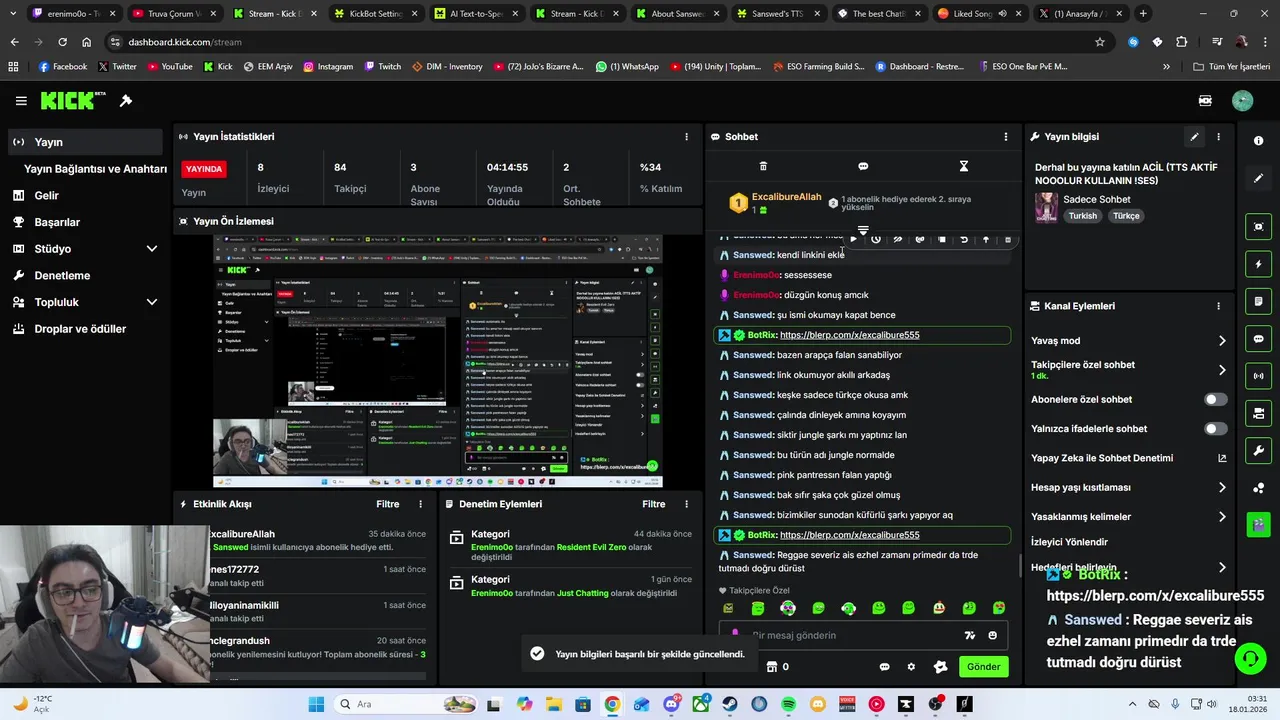This screenshot has width=1280, height=720.
Task: Click the stream preview thumbnail
Action: click(438, 362)
